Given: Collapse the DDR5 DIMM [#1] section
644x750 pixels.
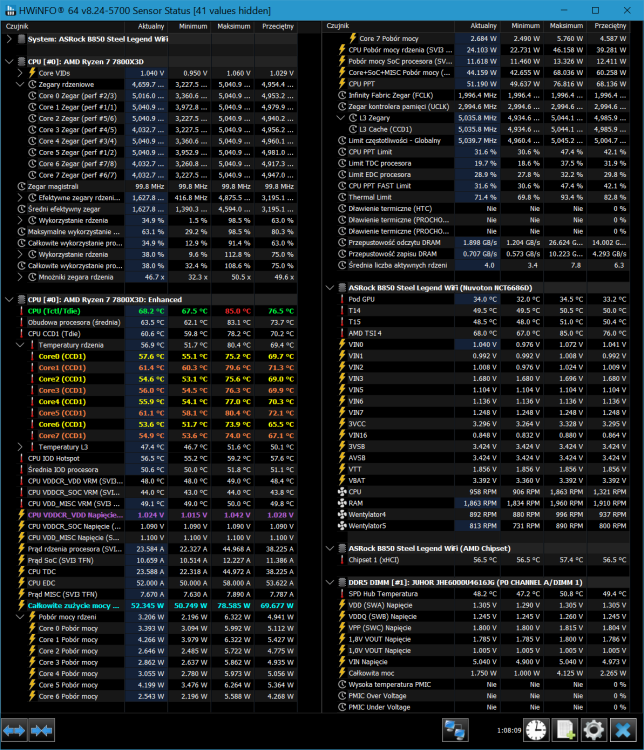Looking at the screenshot, I should pos(330,583).
